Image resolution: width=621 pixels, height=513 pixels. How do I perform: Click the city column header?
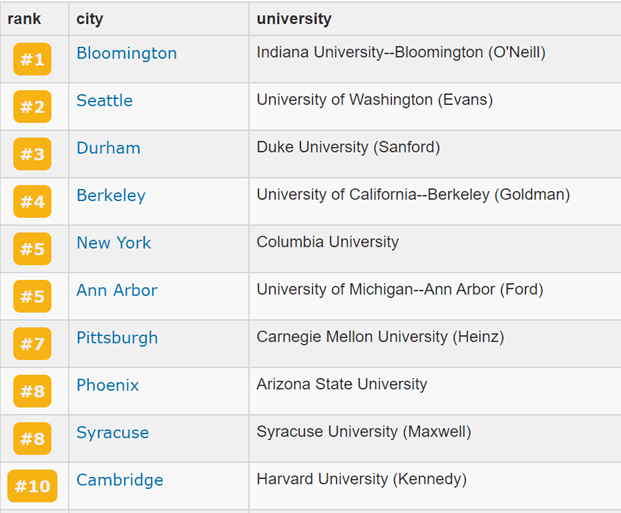pos(90,19)
